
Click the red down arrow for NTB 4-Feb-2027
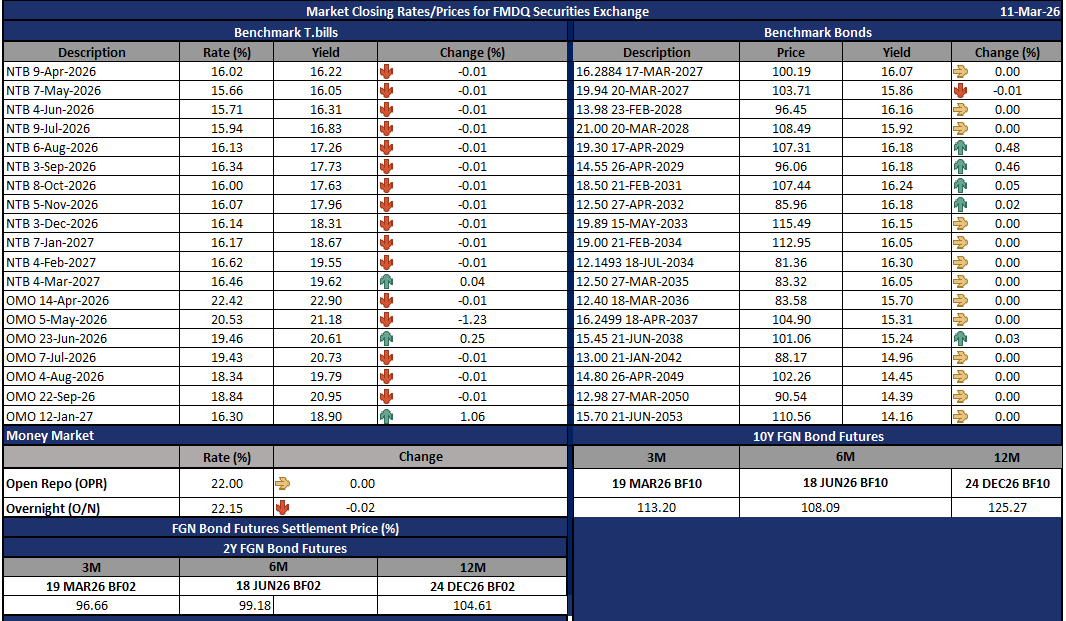(x=386, y=263)
